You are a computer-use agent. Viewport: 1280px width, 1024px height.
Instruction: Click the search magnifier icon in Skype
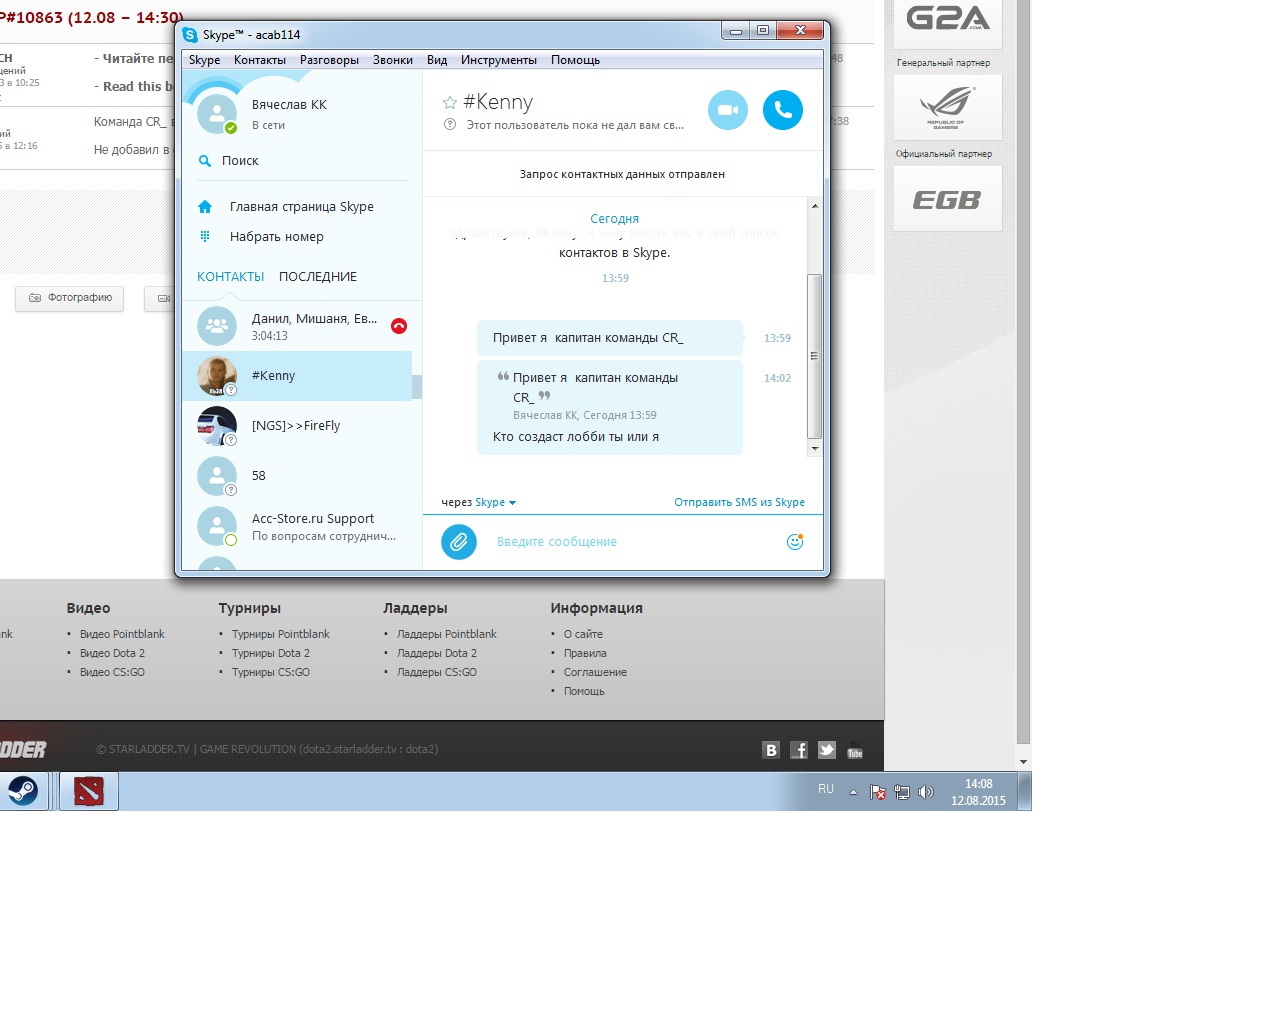[205, 161]
